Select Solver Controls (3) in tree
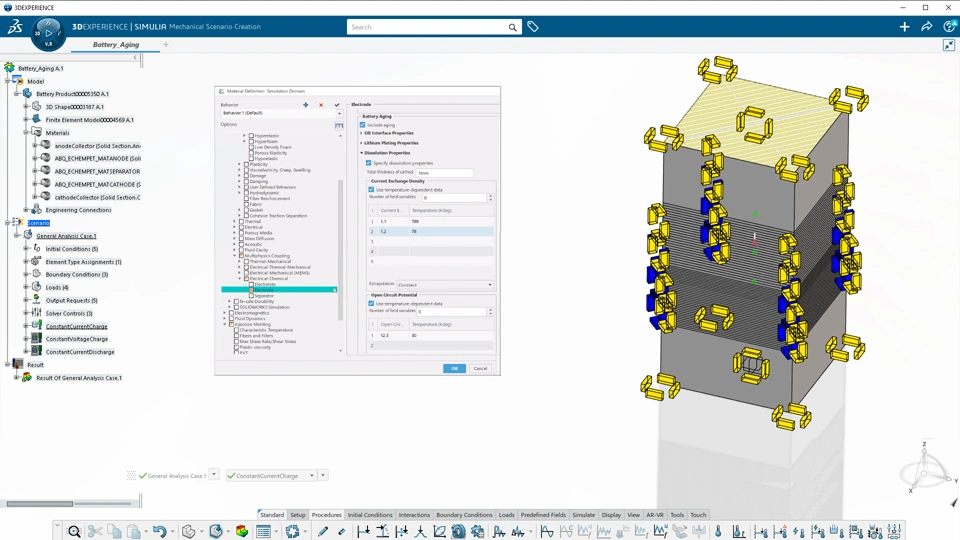This screenshot has width=960, height=540. (69, 313)
